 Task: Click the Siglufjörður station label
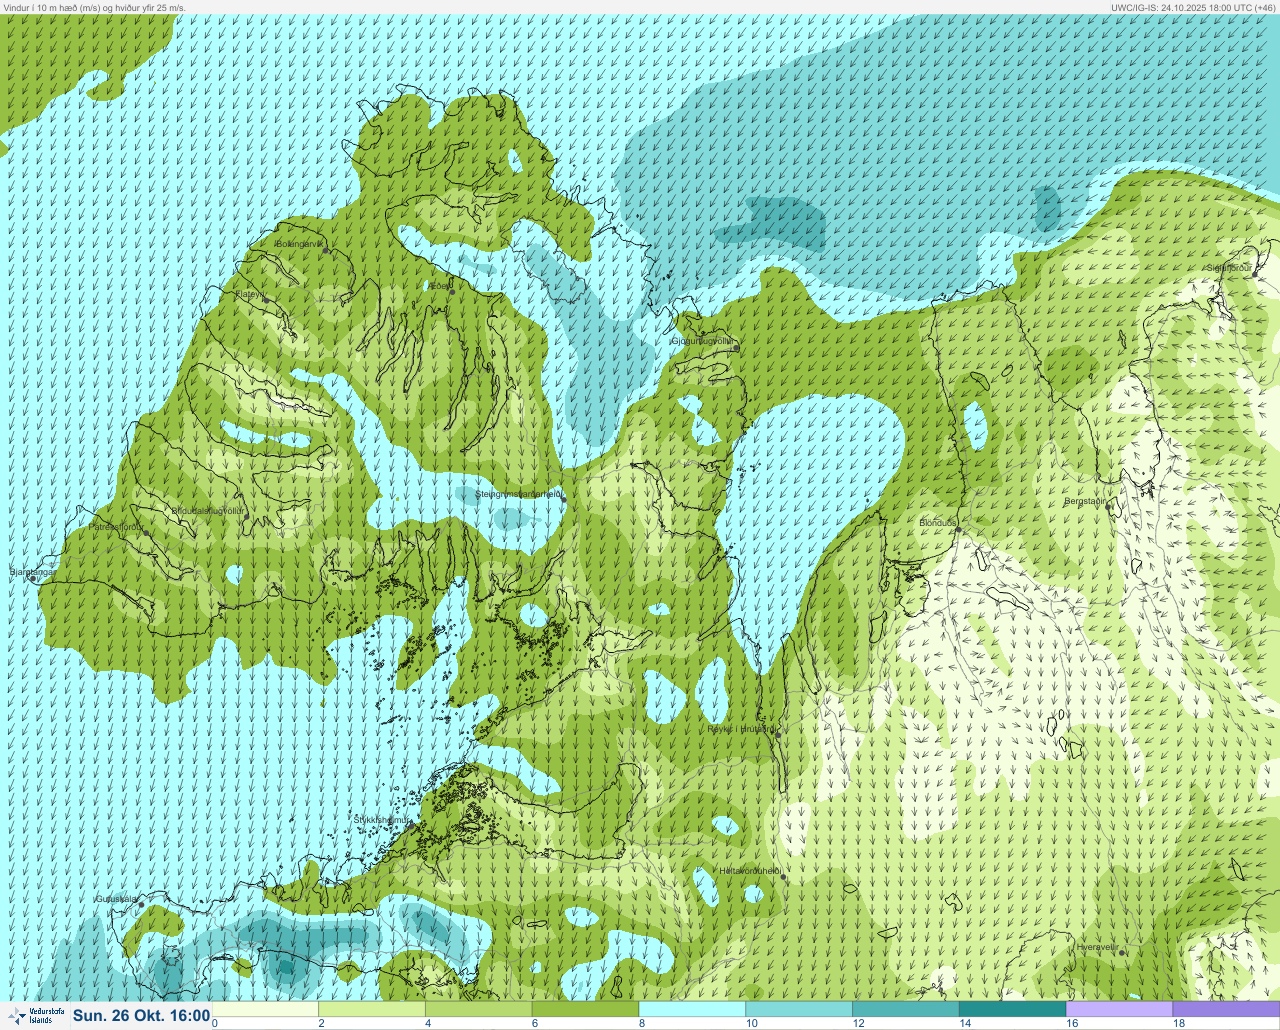click(x=1229, y=268)
